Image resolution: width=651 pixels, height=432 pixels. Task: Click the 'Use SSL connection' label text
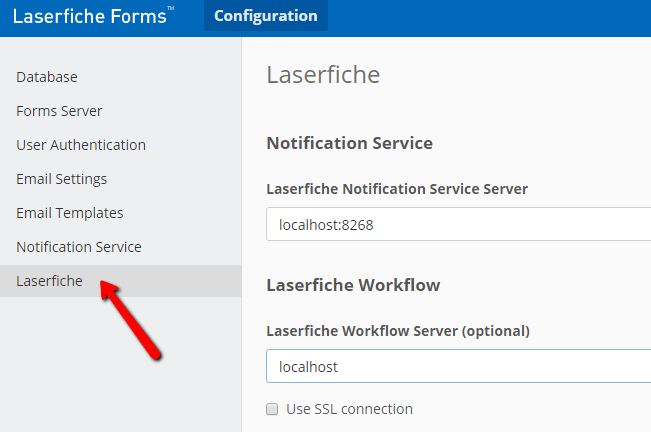[349, 409]
